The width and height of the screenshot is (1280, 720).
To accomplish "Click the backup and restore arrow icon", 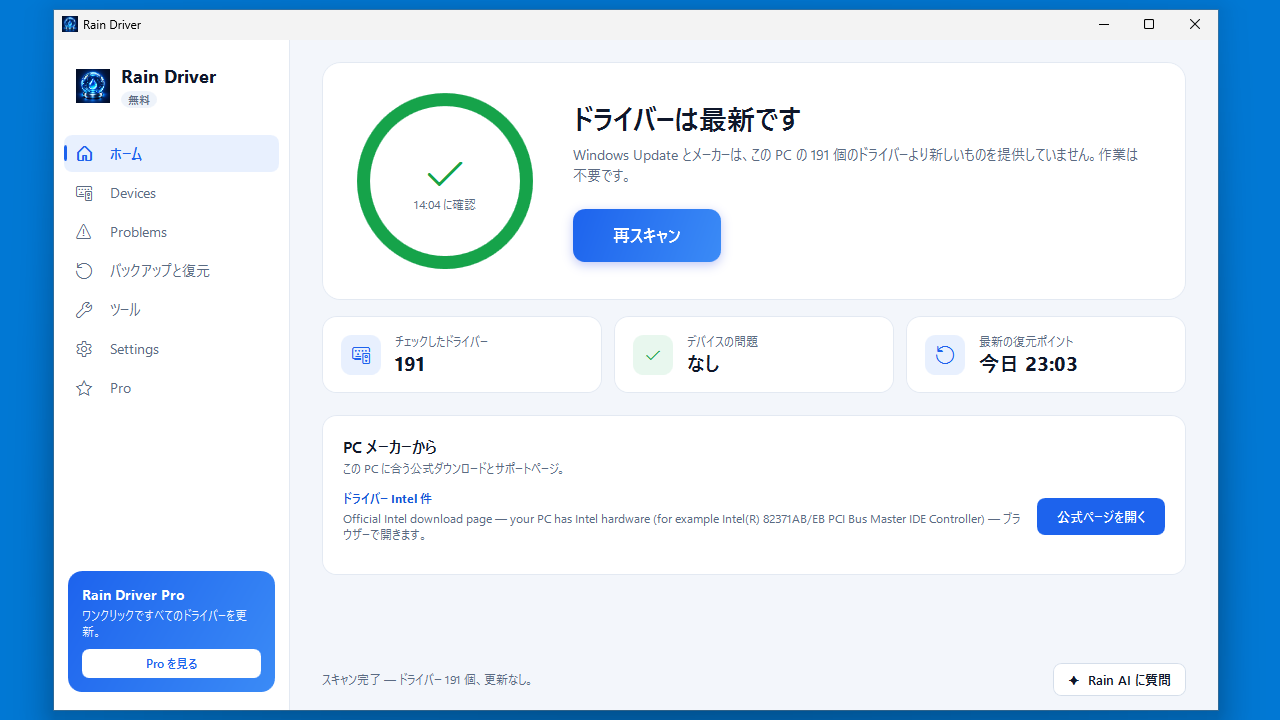I will [84, 271].
